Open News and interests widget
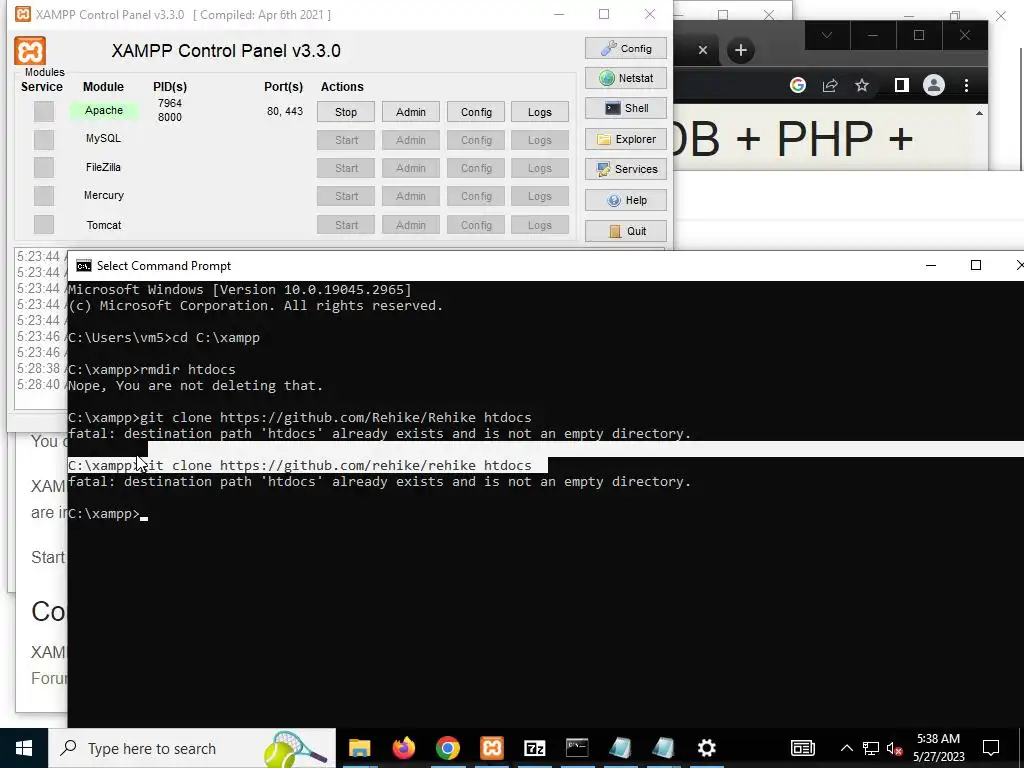This screenshot has height=768, width=1024. pyautogui.click(x=803, y=748)
